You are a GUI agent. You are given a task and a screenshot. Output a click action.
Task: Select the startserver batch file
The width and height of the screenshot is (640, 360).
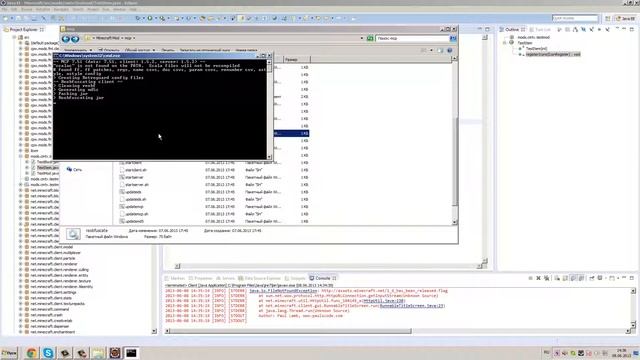pyautogui.click(x=134, y=177)
